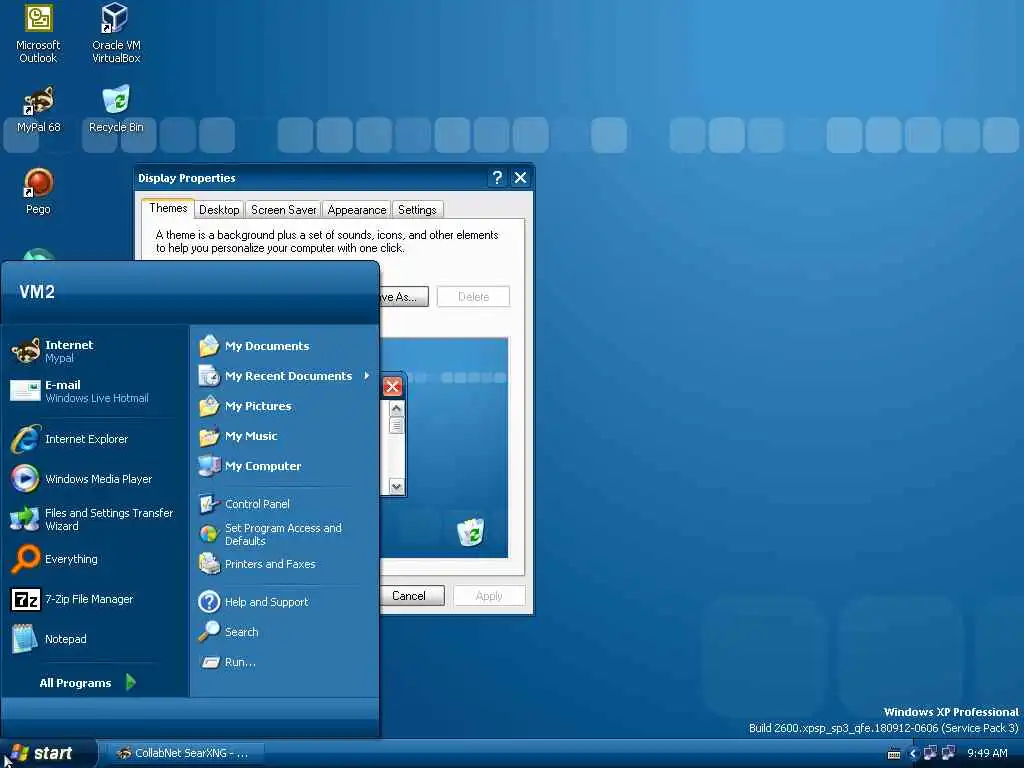Image resolution: width=1024 pixels, height=768 pixels.
Task: Show hidden system tray icons arrow
Action: pyautogui.click(x=913, y=754)
